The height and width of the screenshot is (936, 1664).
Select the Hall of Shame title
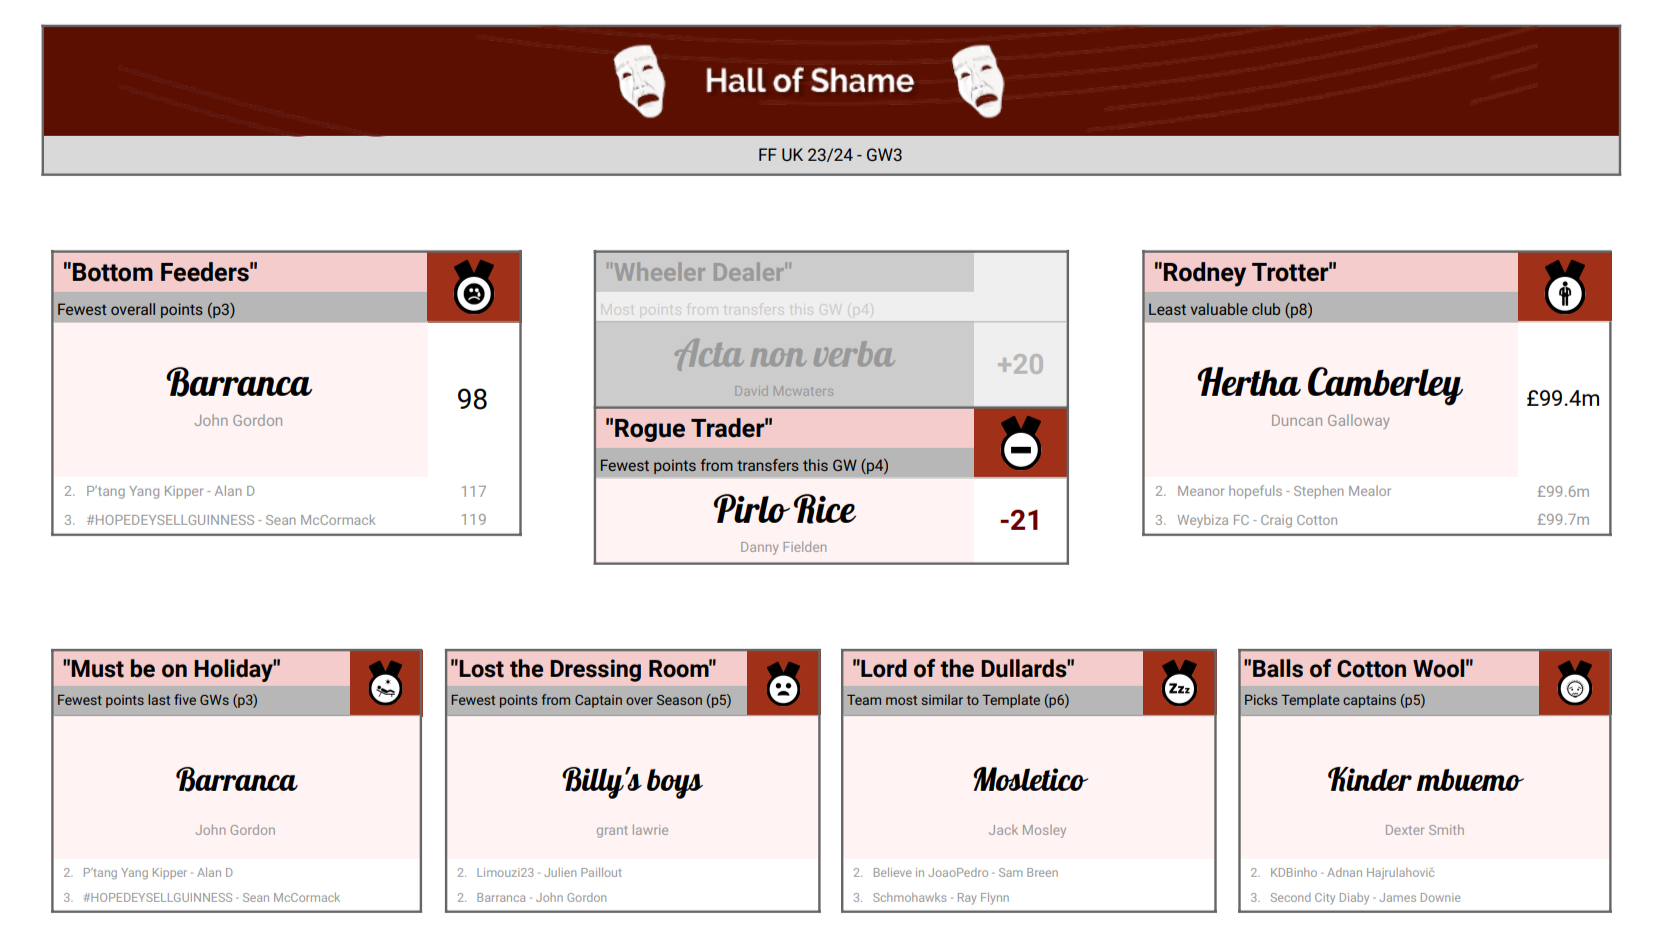tap(809, 81)
